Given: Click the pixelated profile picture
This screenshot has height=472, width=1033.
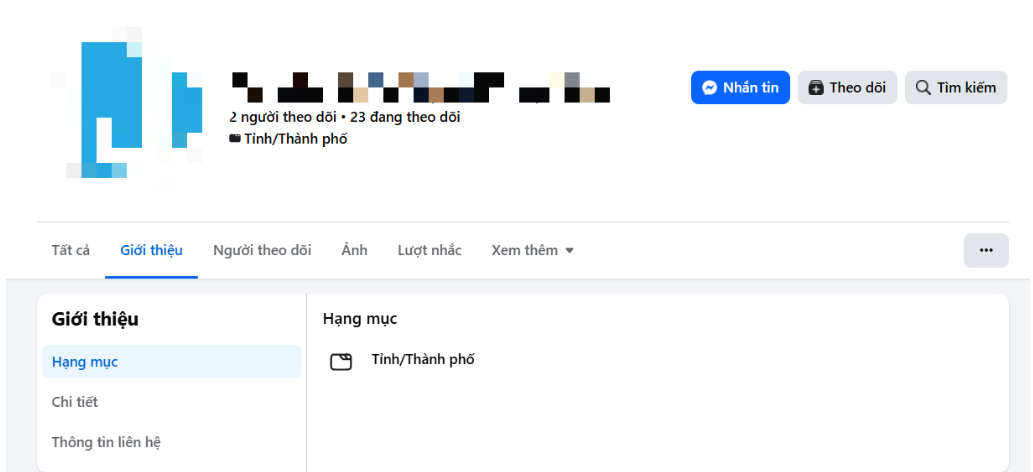Looking at the screenshot, I should [x=127, y=104].
